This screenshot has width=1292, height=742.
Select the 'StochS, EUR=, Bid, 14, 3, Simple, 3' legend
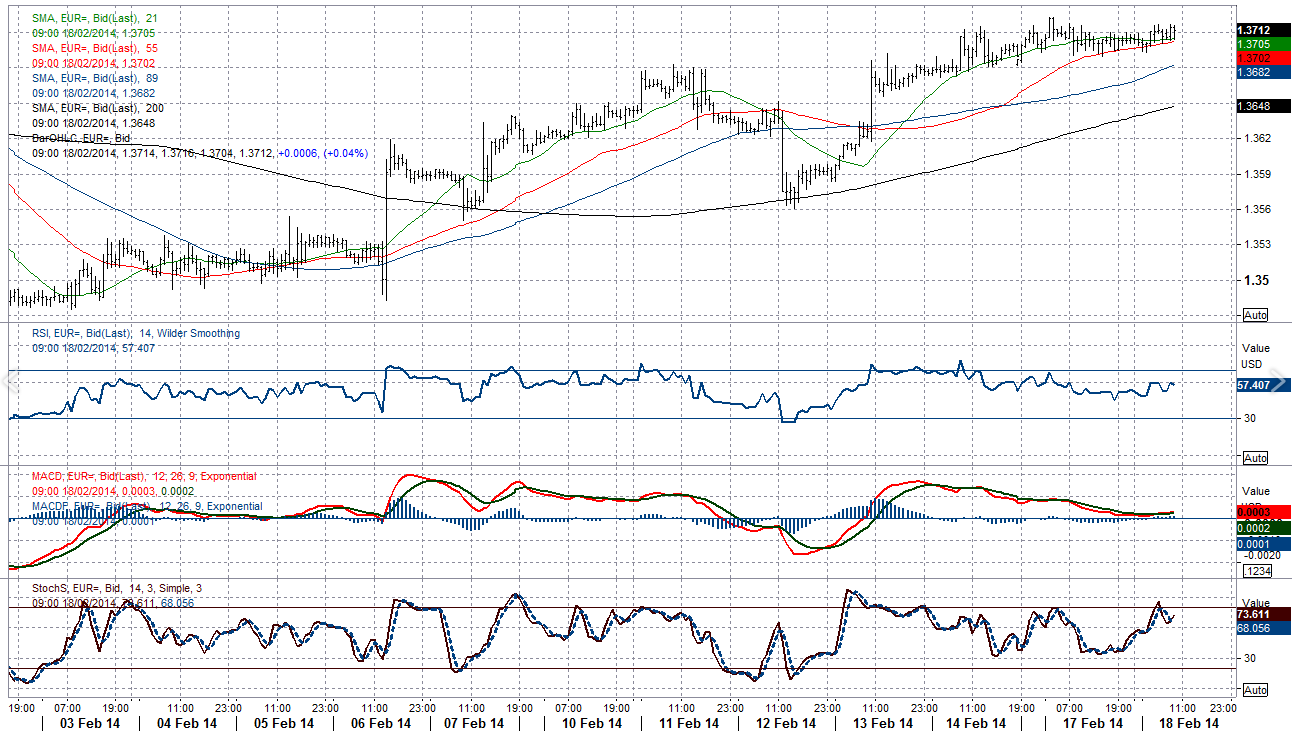coord(116,588)
